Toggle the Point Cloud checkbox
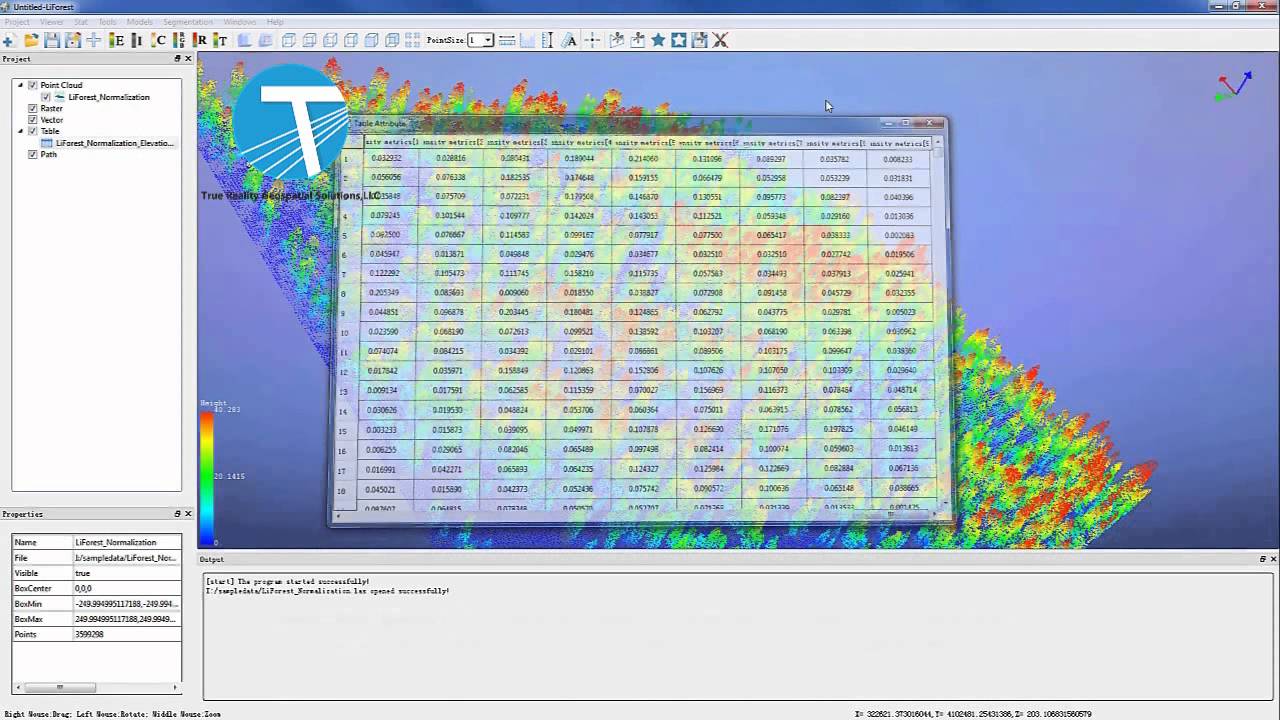1280x720 pixels. pyautogui.click(x=33, y=85)
